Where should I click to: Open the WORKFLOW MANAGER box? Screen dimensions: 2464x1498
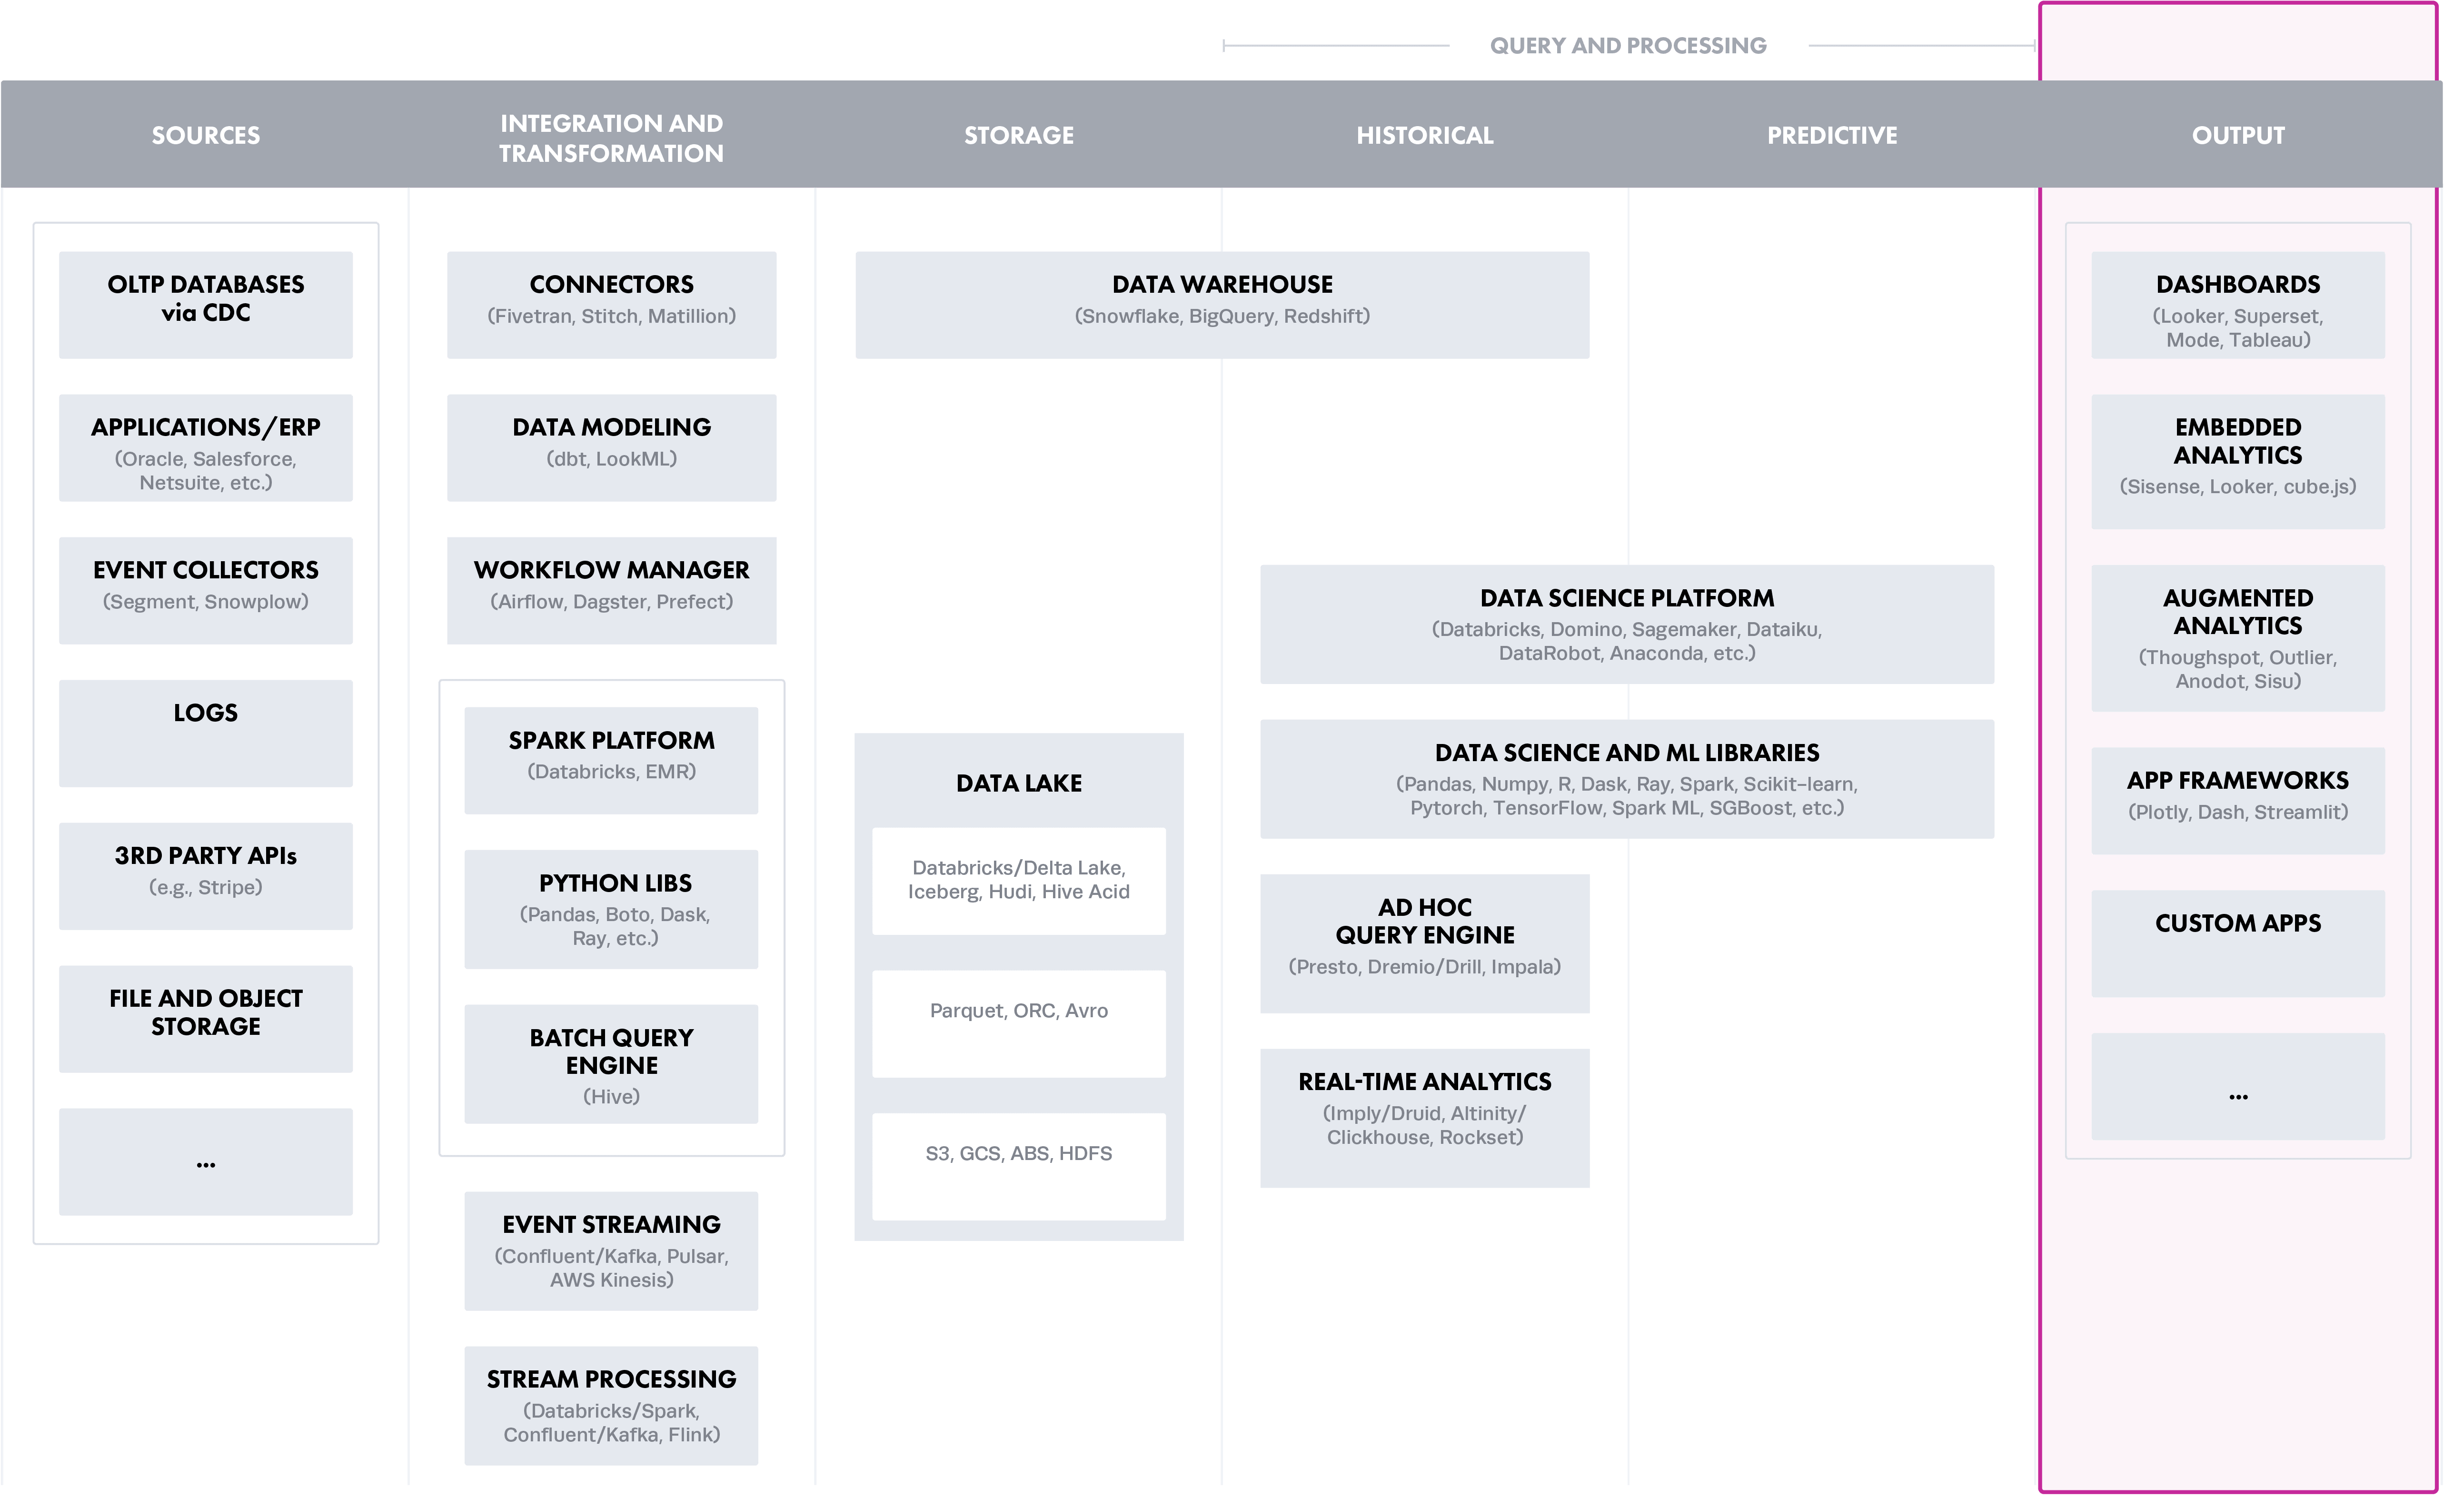(612, 591)
